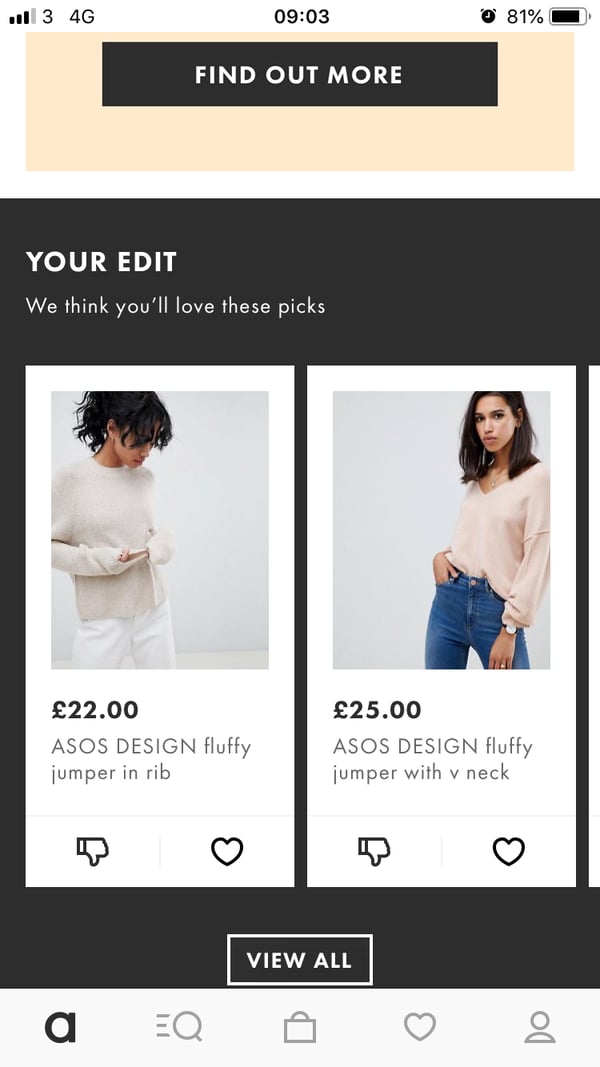Tap the 09:03 clock in status bar
The height and width of the screenshot is (1067, 600).
coord(301,16)
